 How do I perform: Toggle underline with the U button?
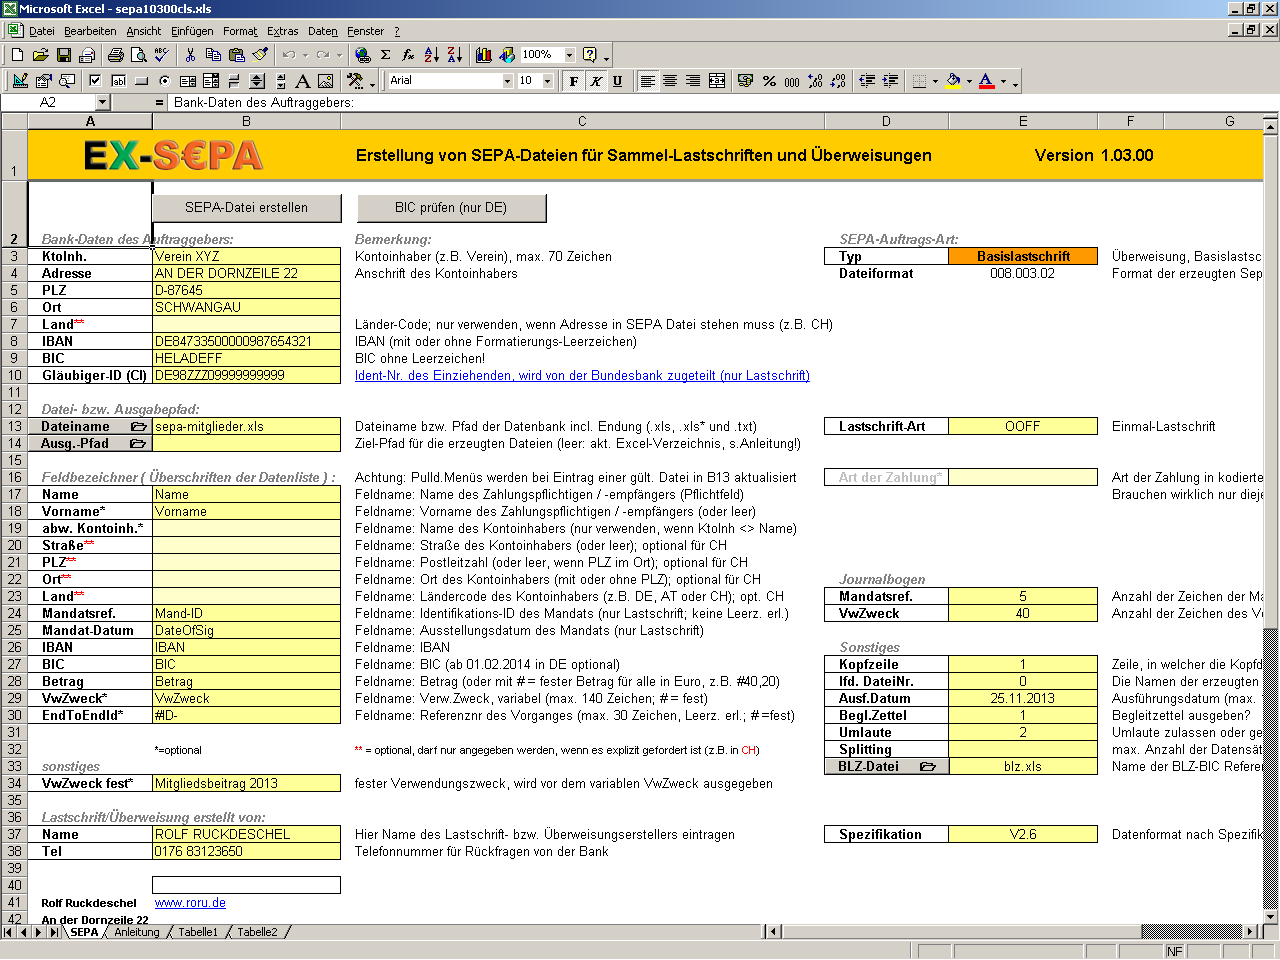[618, 81]
